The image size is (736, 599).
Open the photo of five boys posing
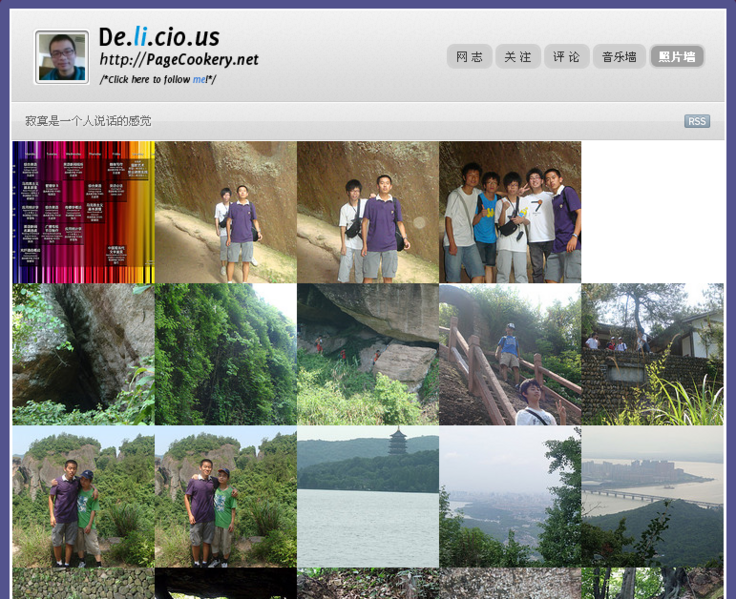[510, 212]
